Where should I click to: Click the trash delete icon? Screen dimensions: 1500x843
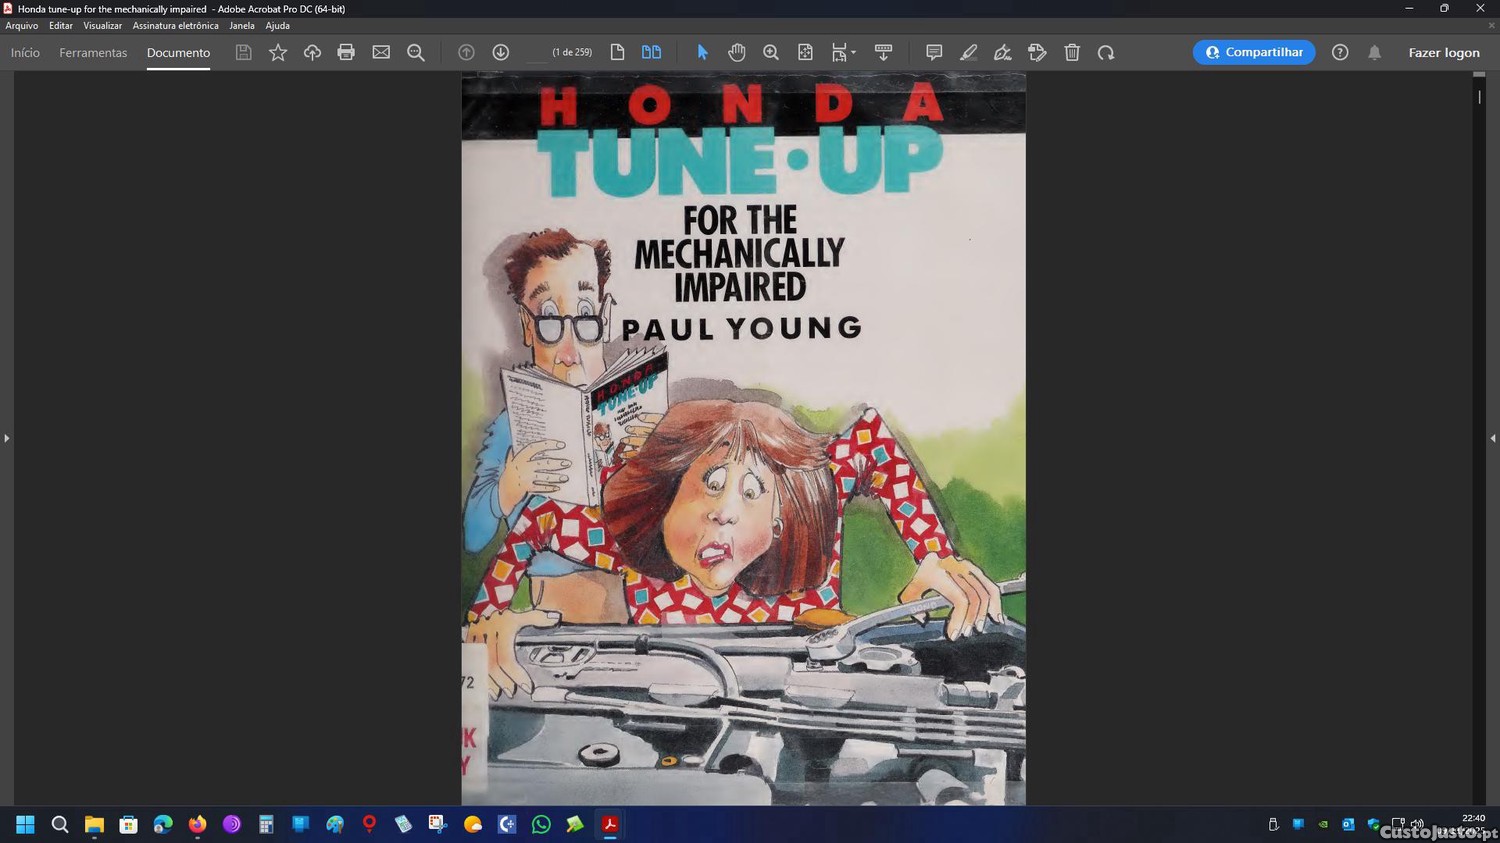(1072, 53)
